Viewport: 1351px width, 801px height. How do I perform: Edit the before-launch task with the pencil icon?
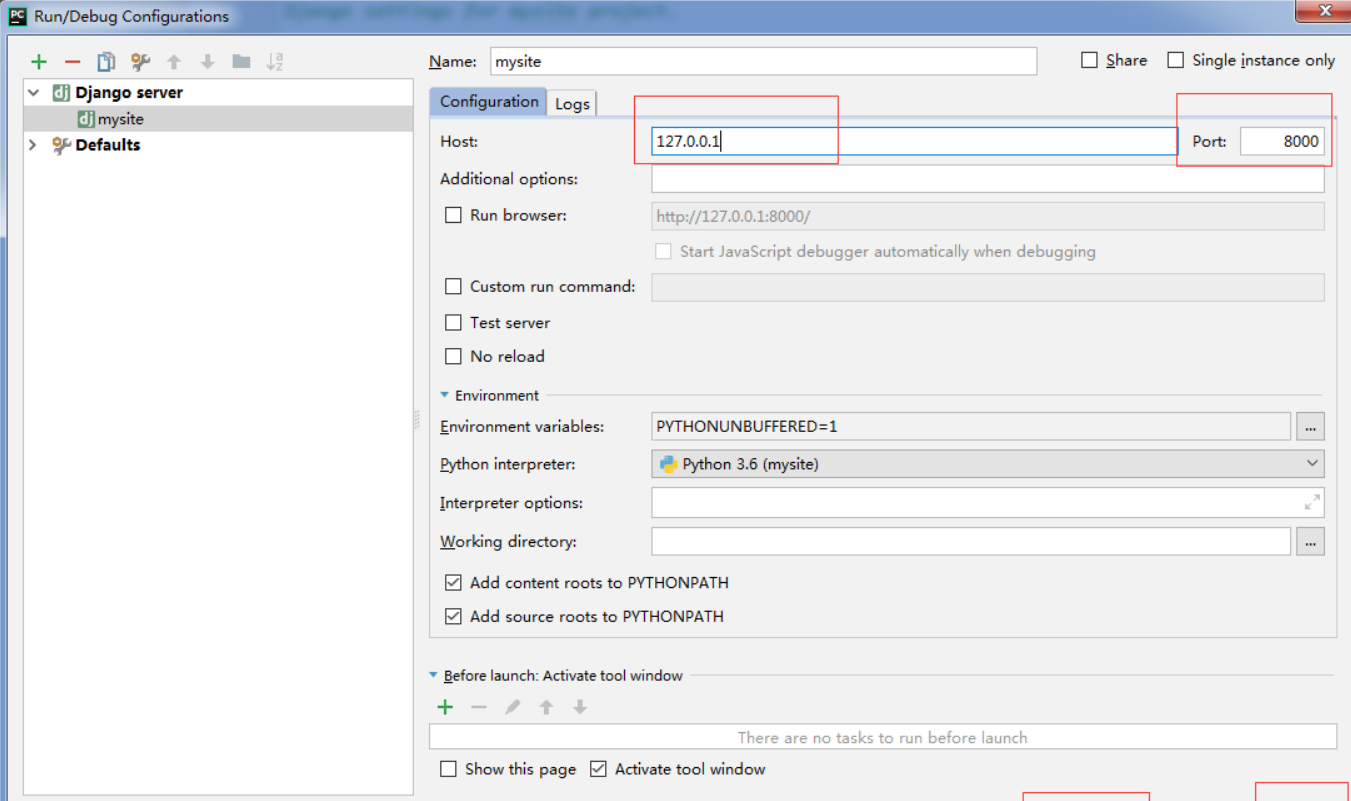[x=512, y=707]
